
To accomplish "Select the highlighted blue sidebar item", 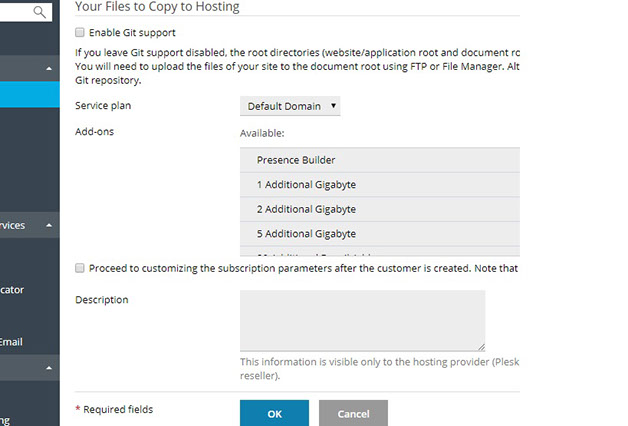I will click(x=30, y=95).
